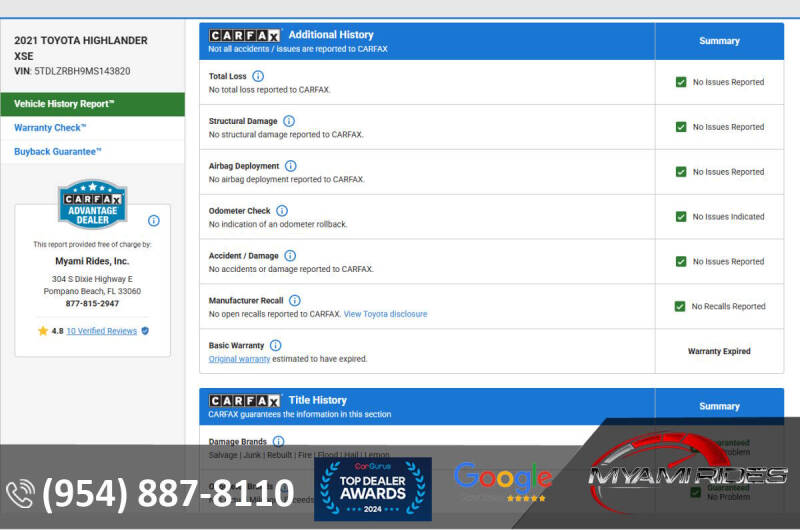Select Vehicle History Report tab

[x=92, y=104]
